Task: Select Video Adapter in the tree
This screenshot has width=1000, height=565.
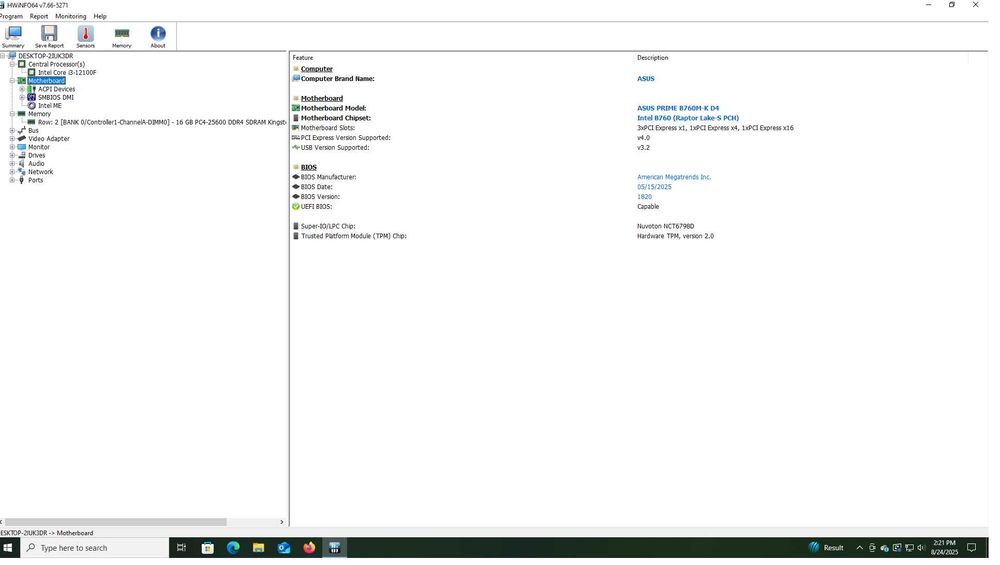Action: pyautogui.click(x=49, y=139)
